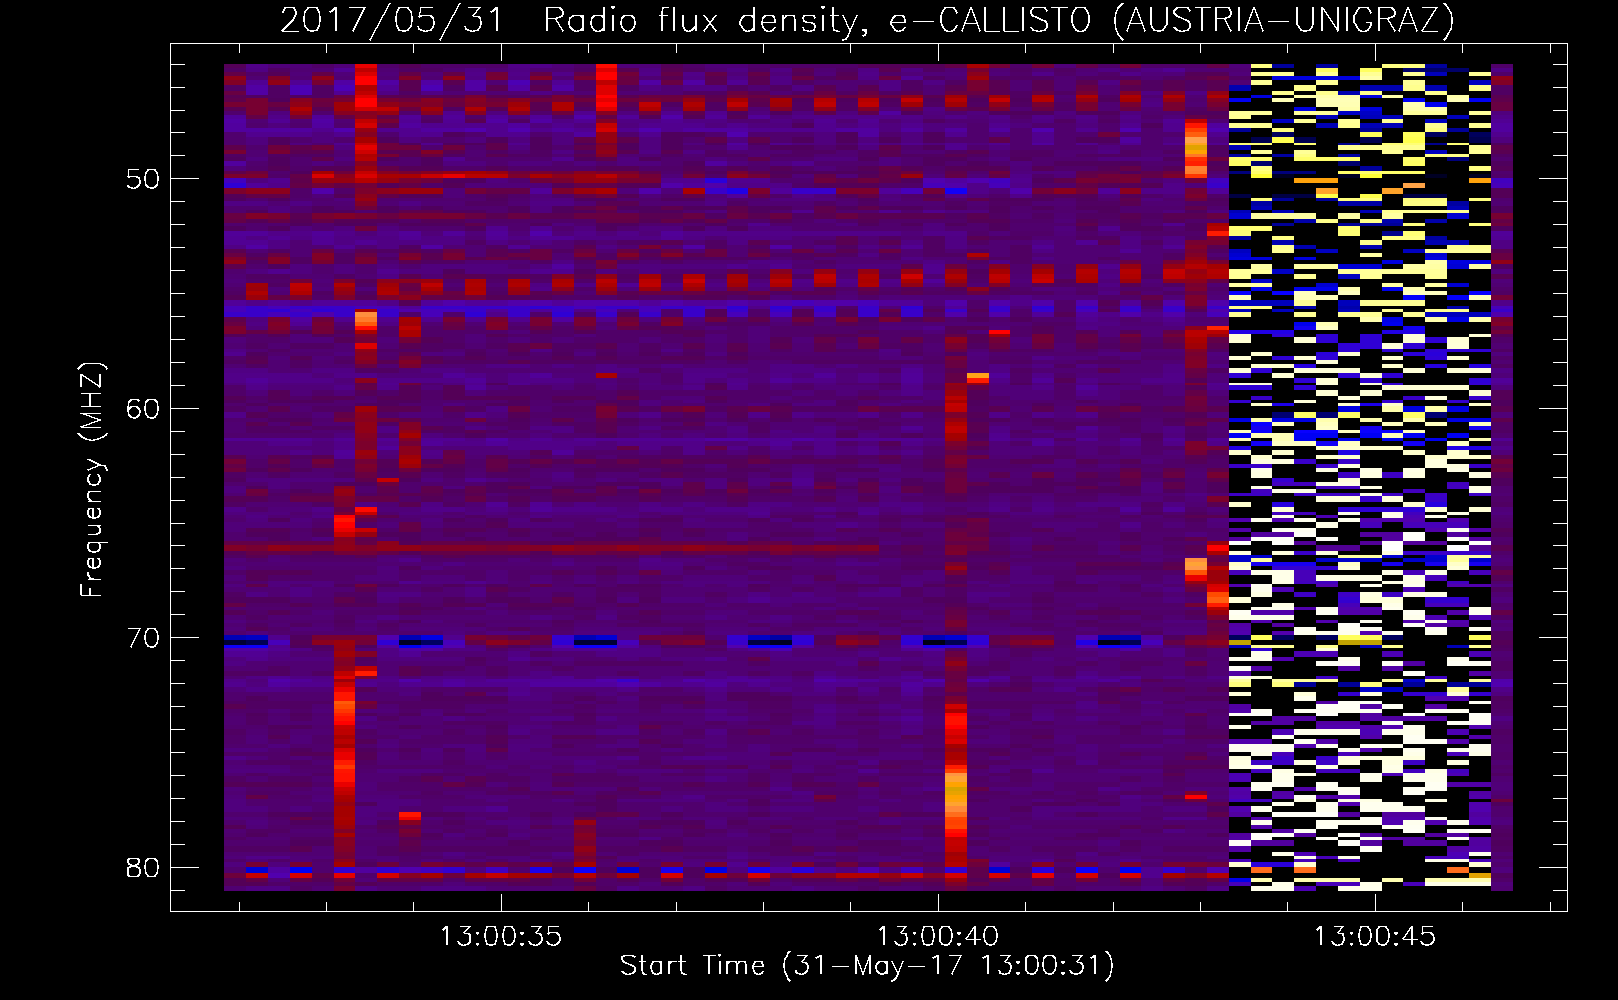Click the 80 MHz tick label
Screen dimensions: 1618x1000
point(143,867)
